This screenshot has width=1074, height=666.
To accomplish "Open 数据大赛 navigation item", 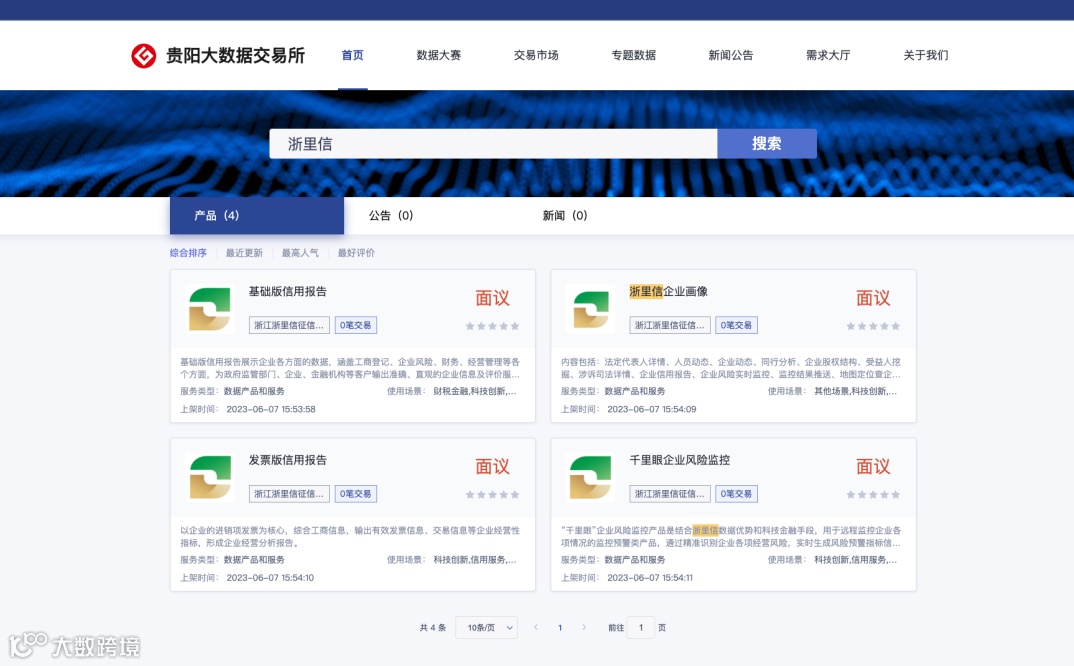I will (x=438, y=56).
